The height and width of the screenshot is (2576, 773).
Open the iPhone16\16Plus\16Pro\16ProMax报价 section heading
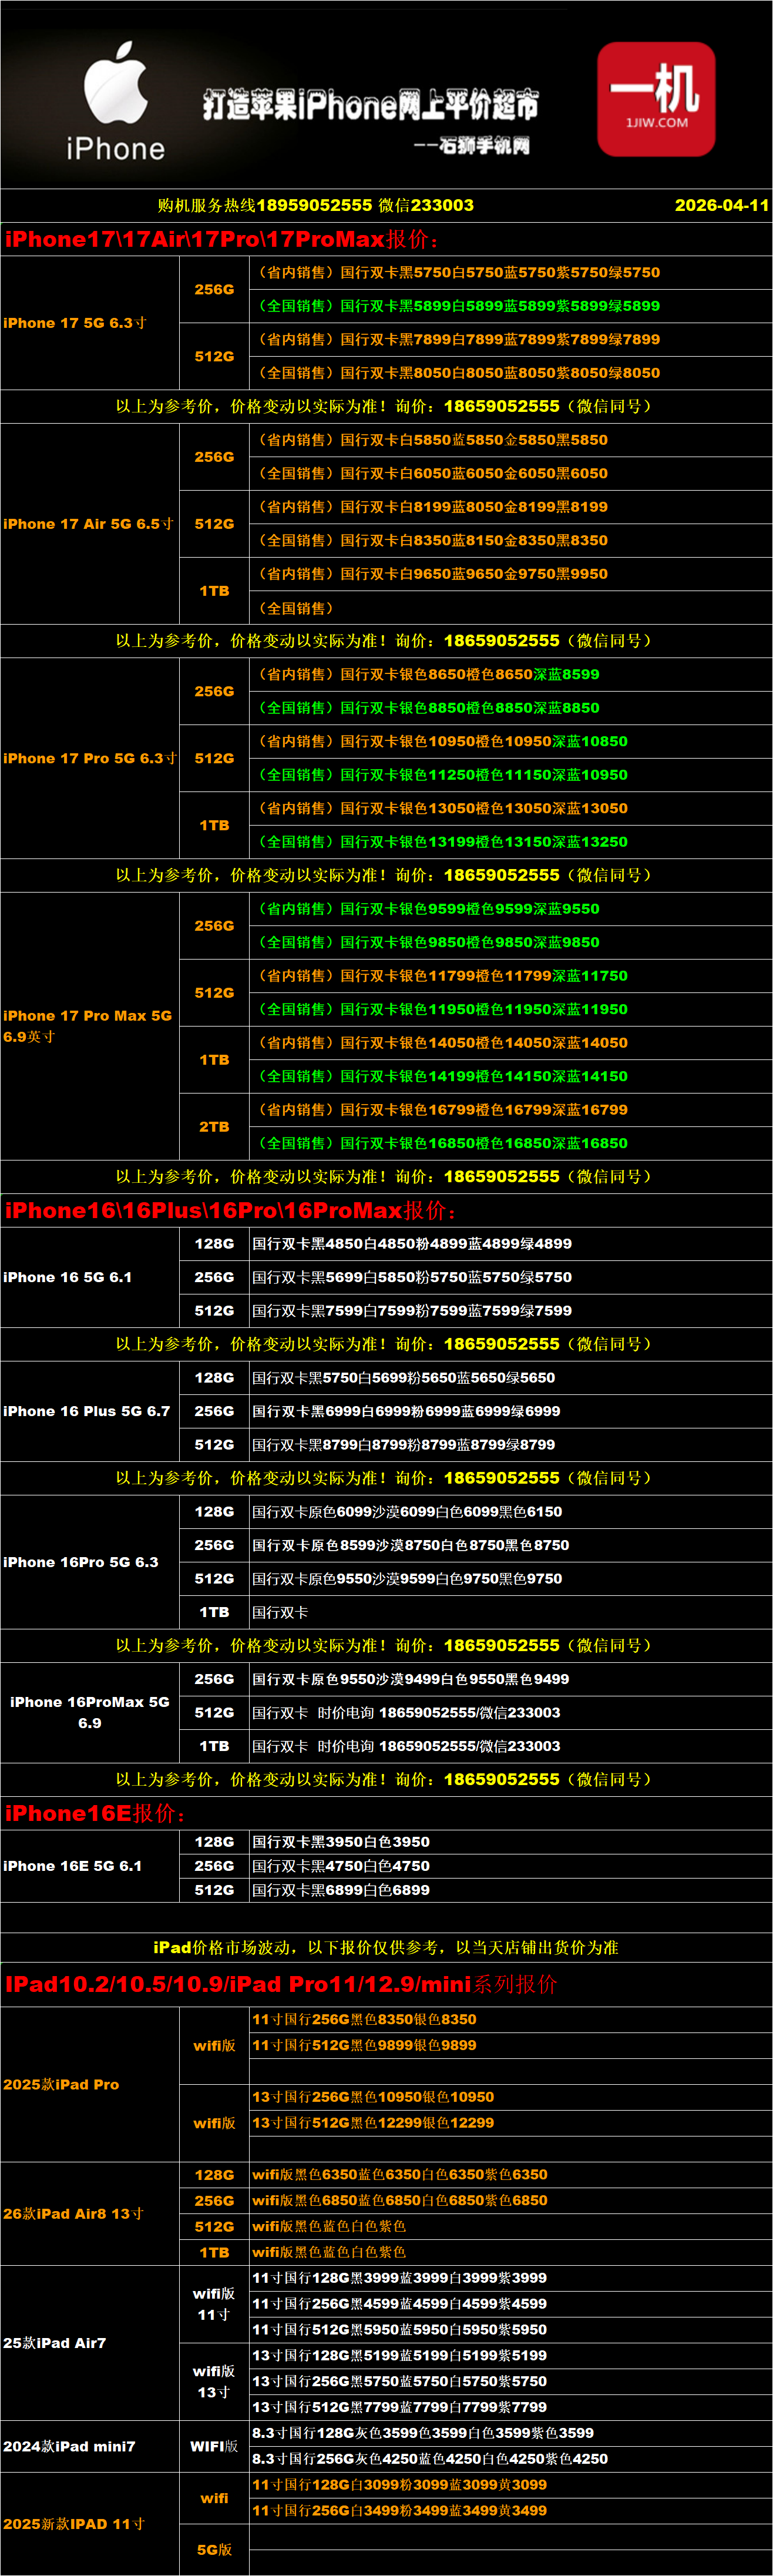230,1211
